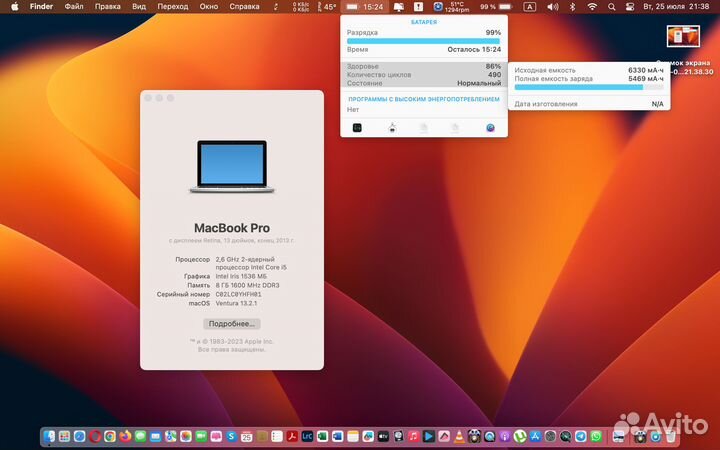Open Firefox from the Dock
The height and width of the screenshot is (450, 720).
click(x=125, y=436)
